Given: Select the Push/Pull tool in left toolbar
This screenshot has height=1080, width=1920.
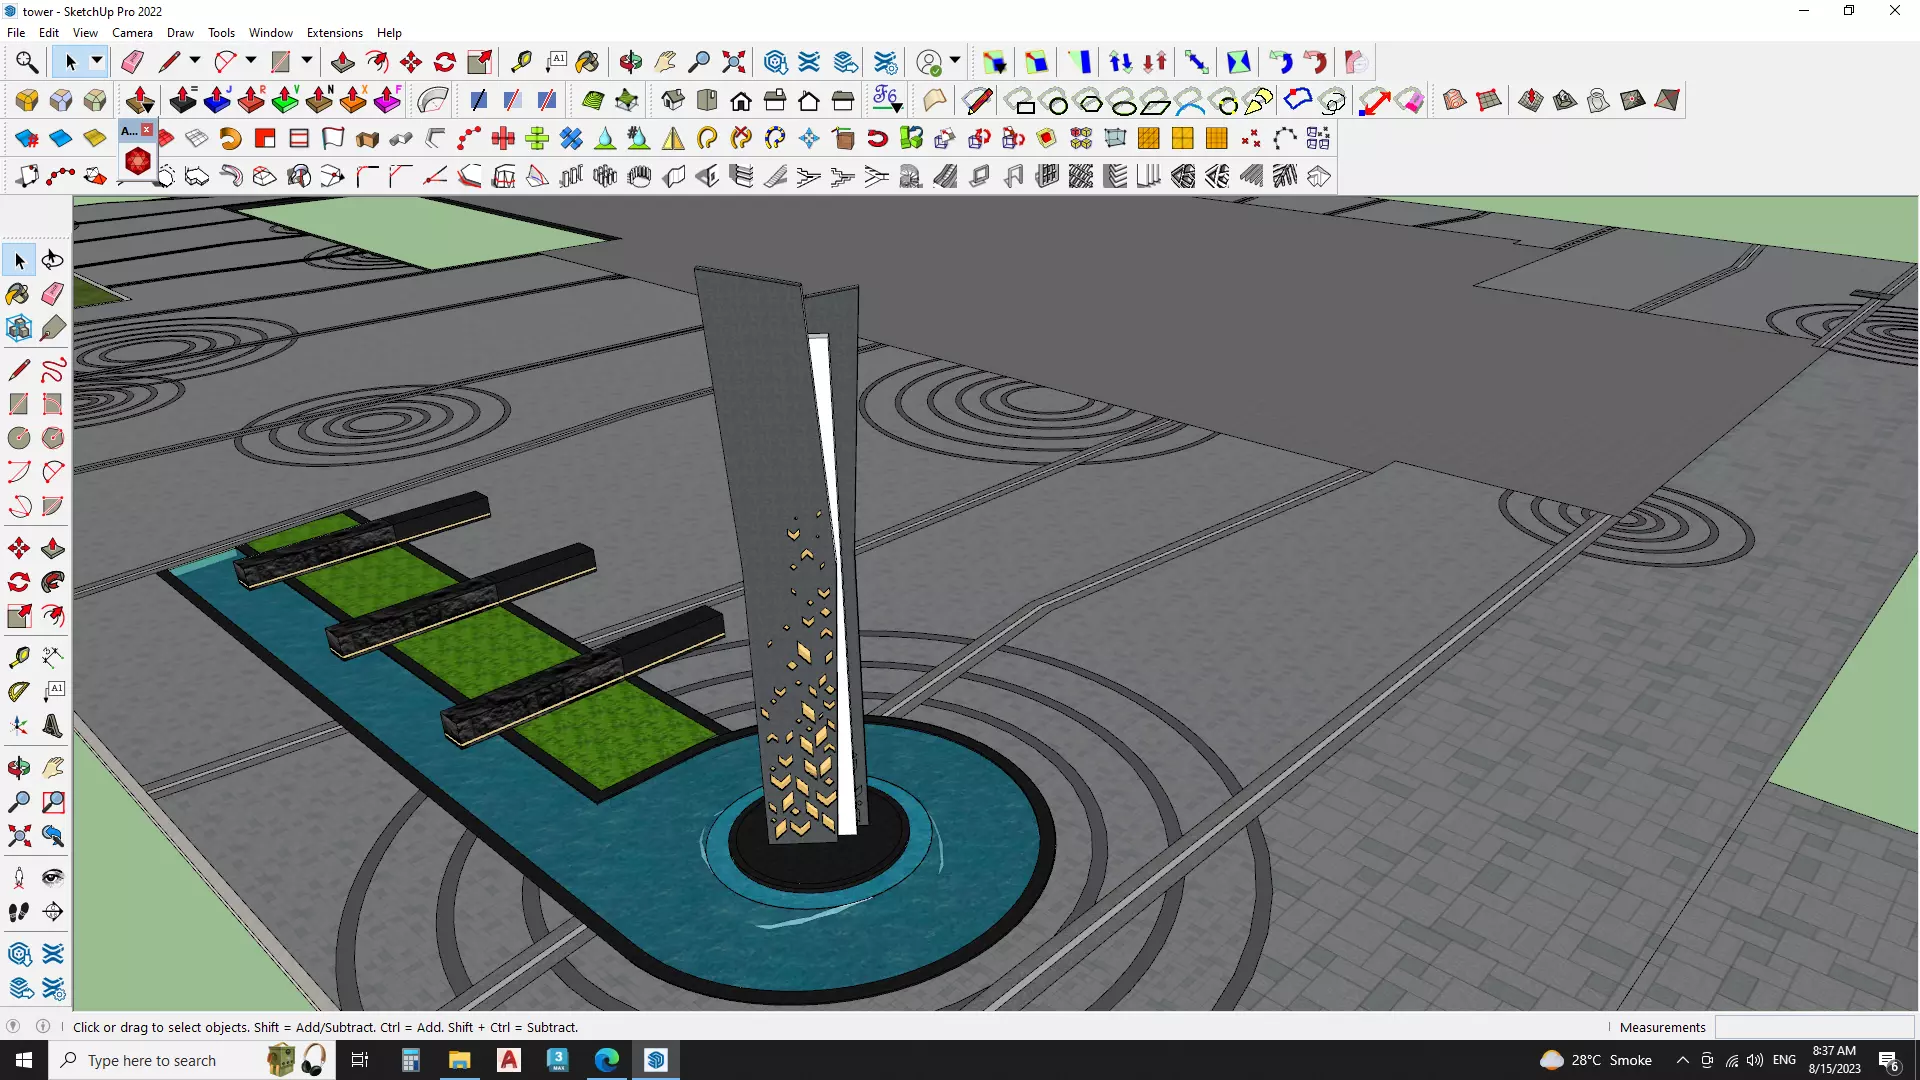Looking at the screenshot, I should [53, 549].
